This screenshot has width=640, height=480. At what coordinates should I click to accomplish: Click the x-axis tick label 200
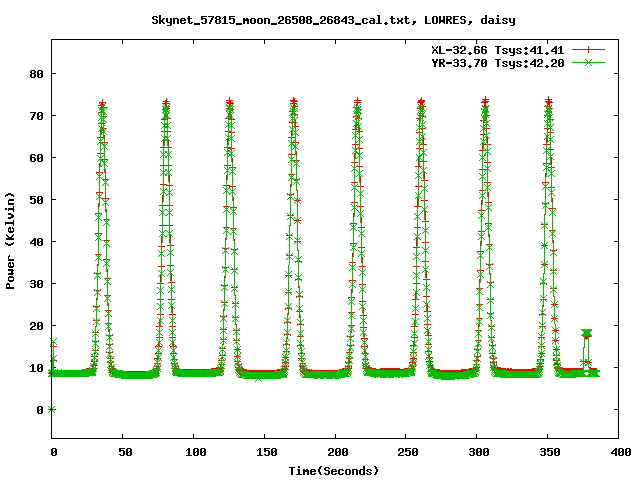pos(338,452)
